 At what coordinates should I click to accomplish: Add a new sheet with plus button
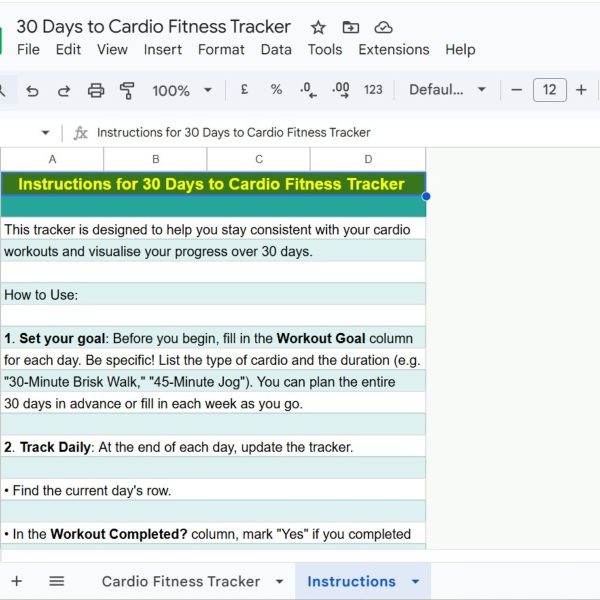click(16, 581)
